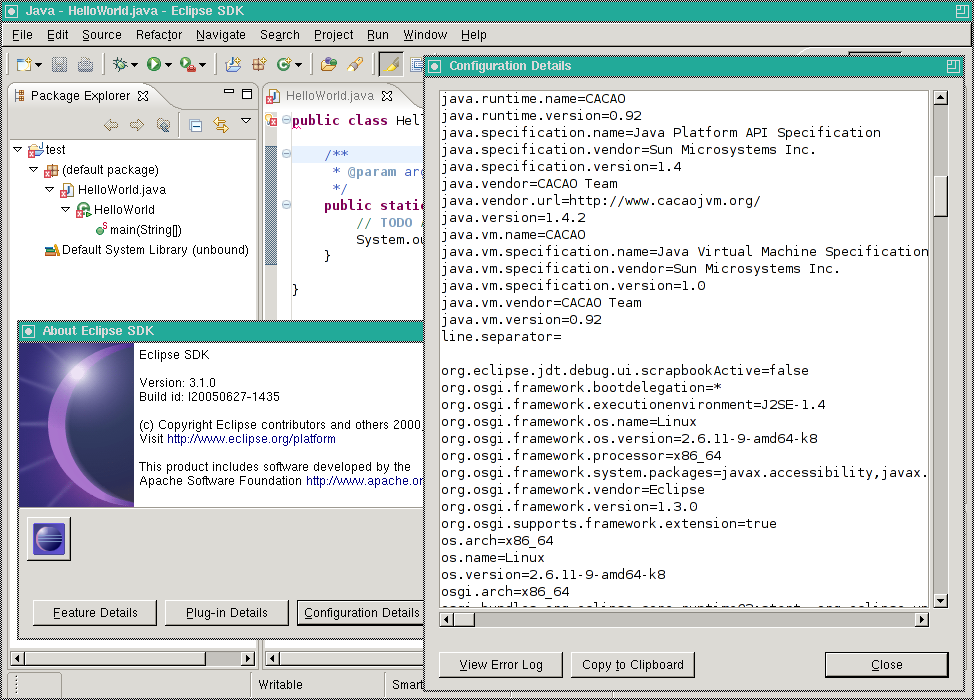Click the scroll-right arrow in Configuration Details

click(922, 619)
